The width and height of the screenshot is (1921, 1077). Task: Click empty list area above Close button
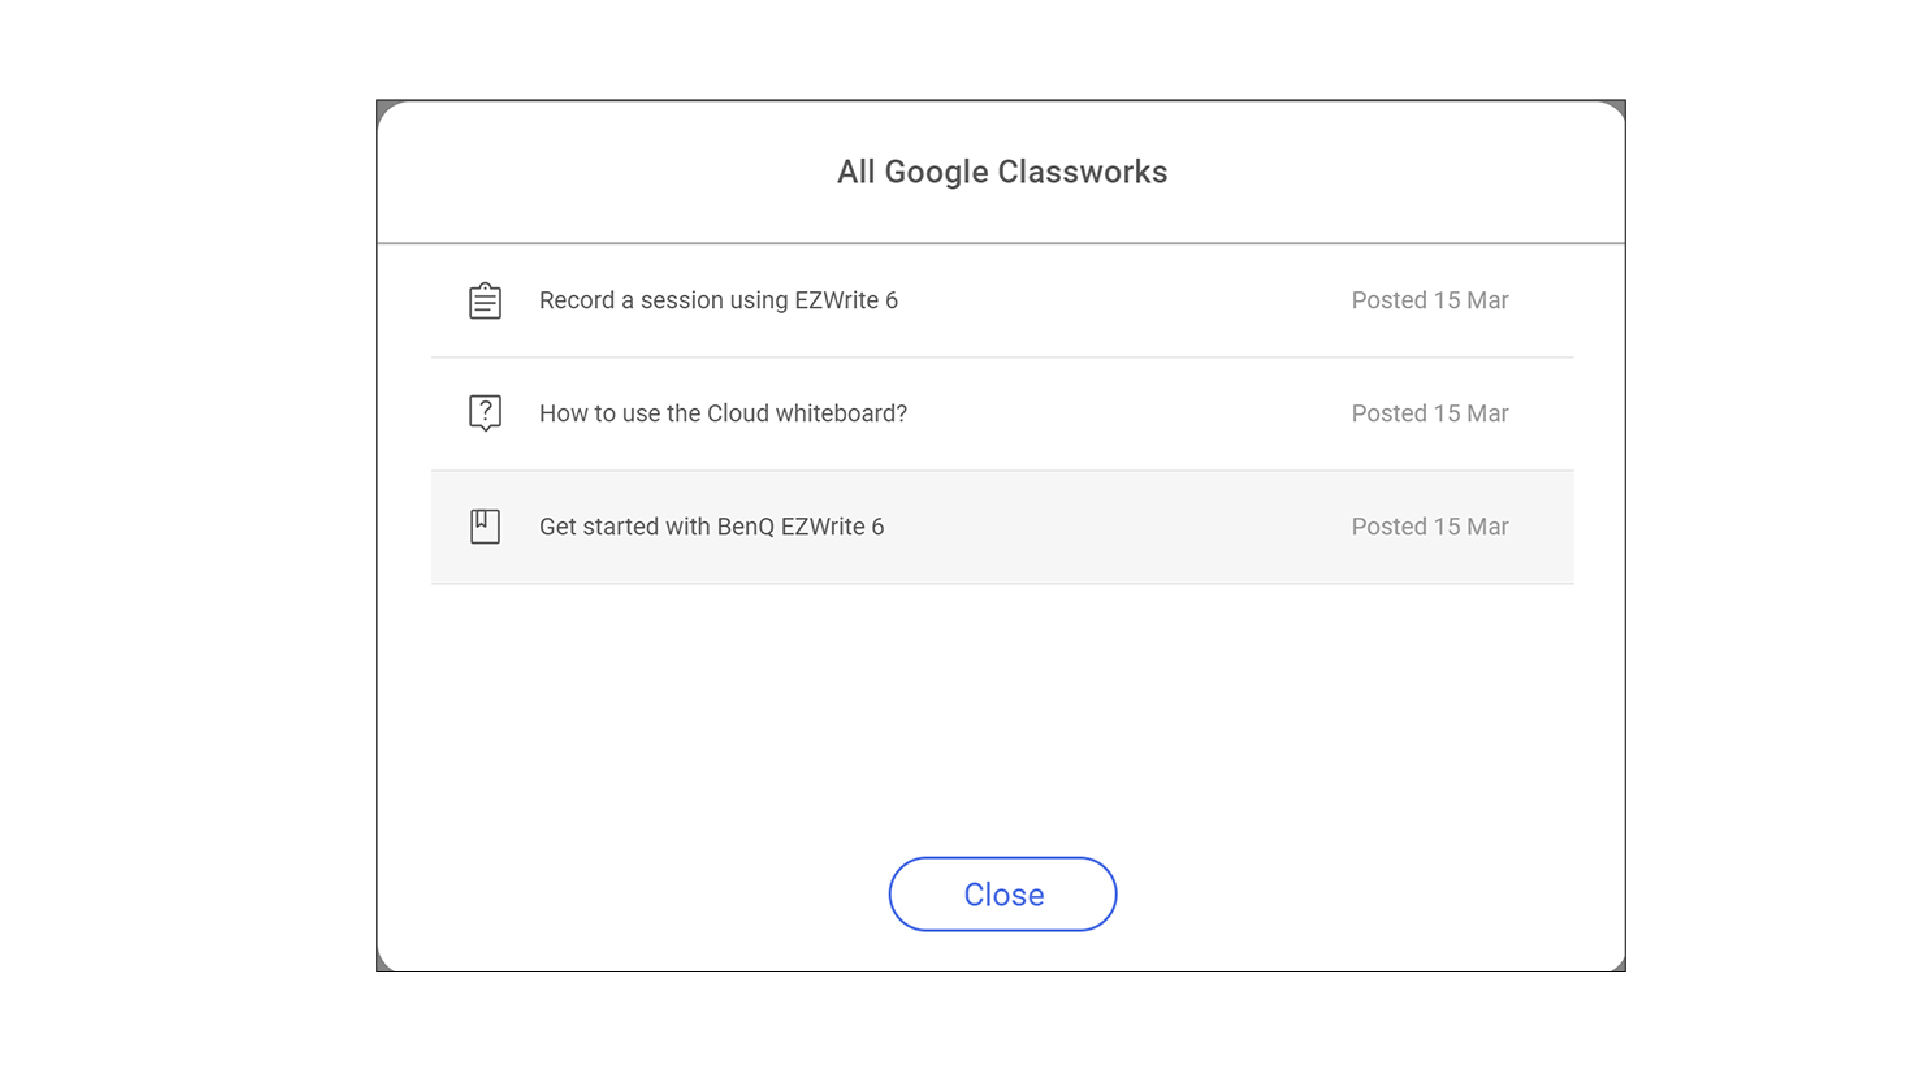point(1002,710)
